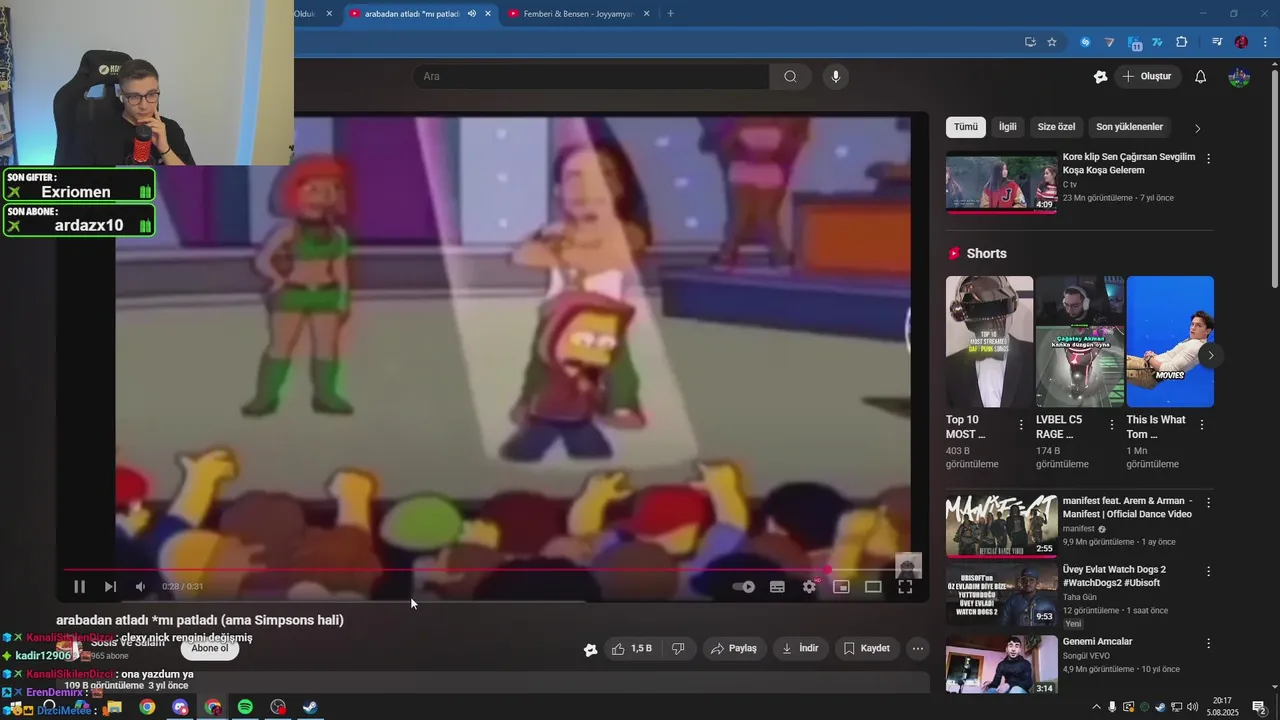Open Kore klip video thumbnail

coord(1001,182)
